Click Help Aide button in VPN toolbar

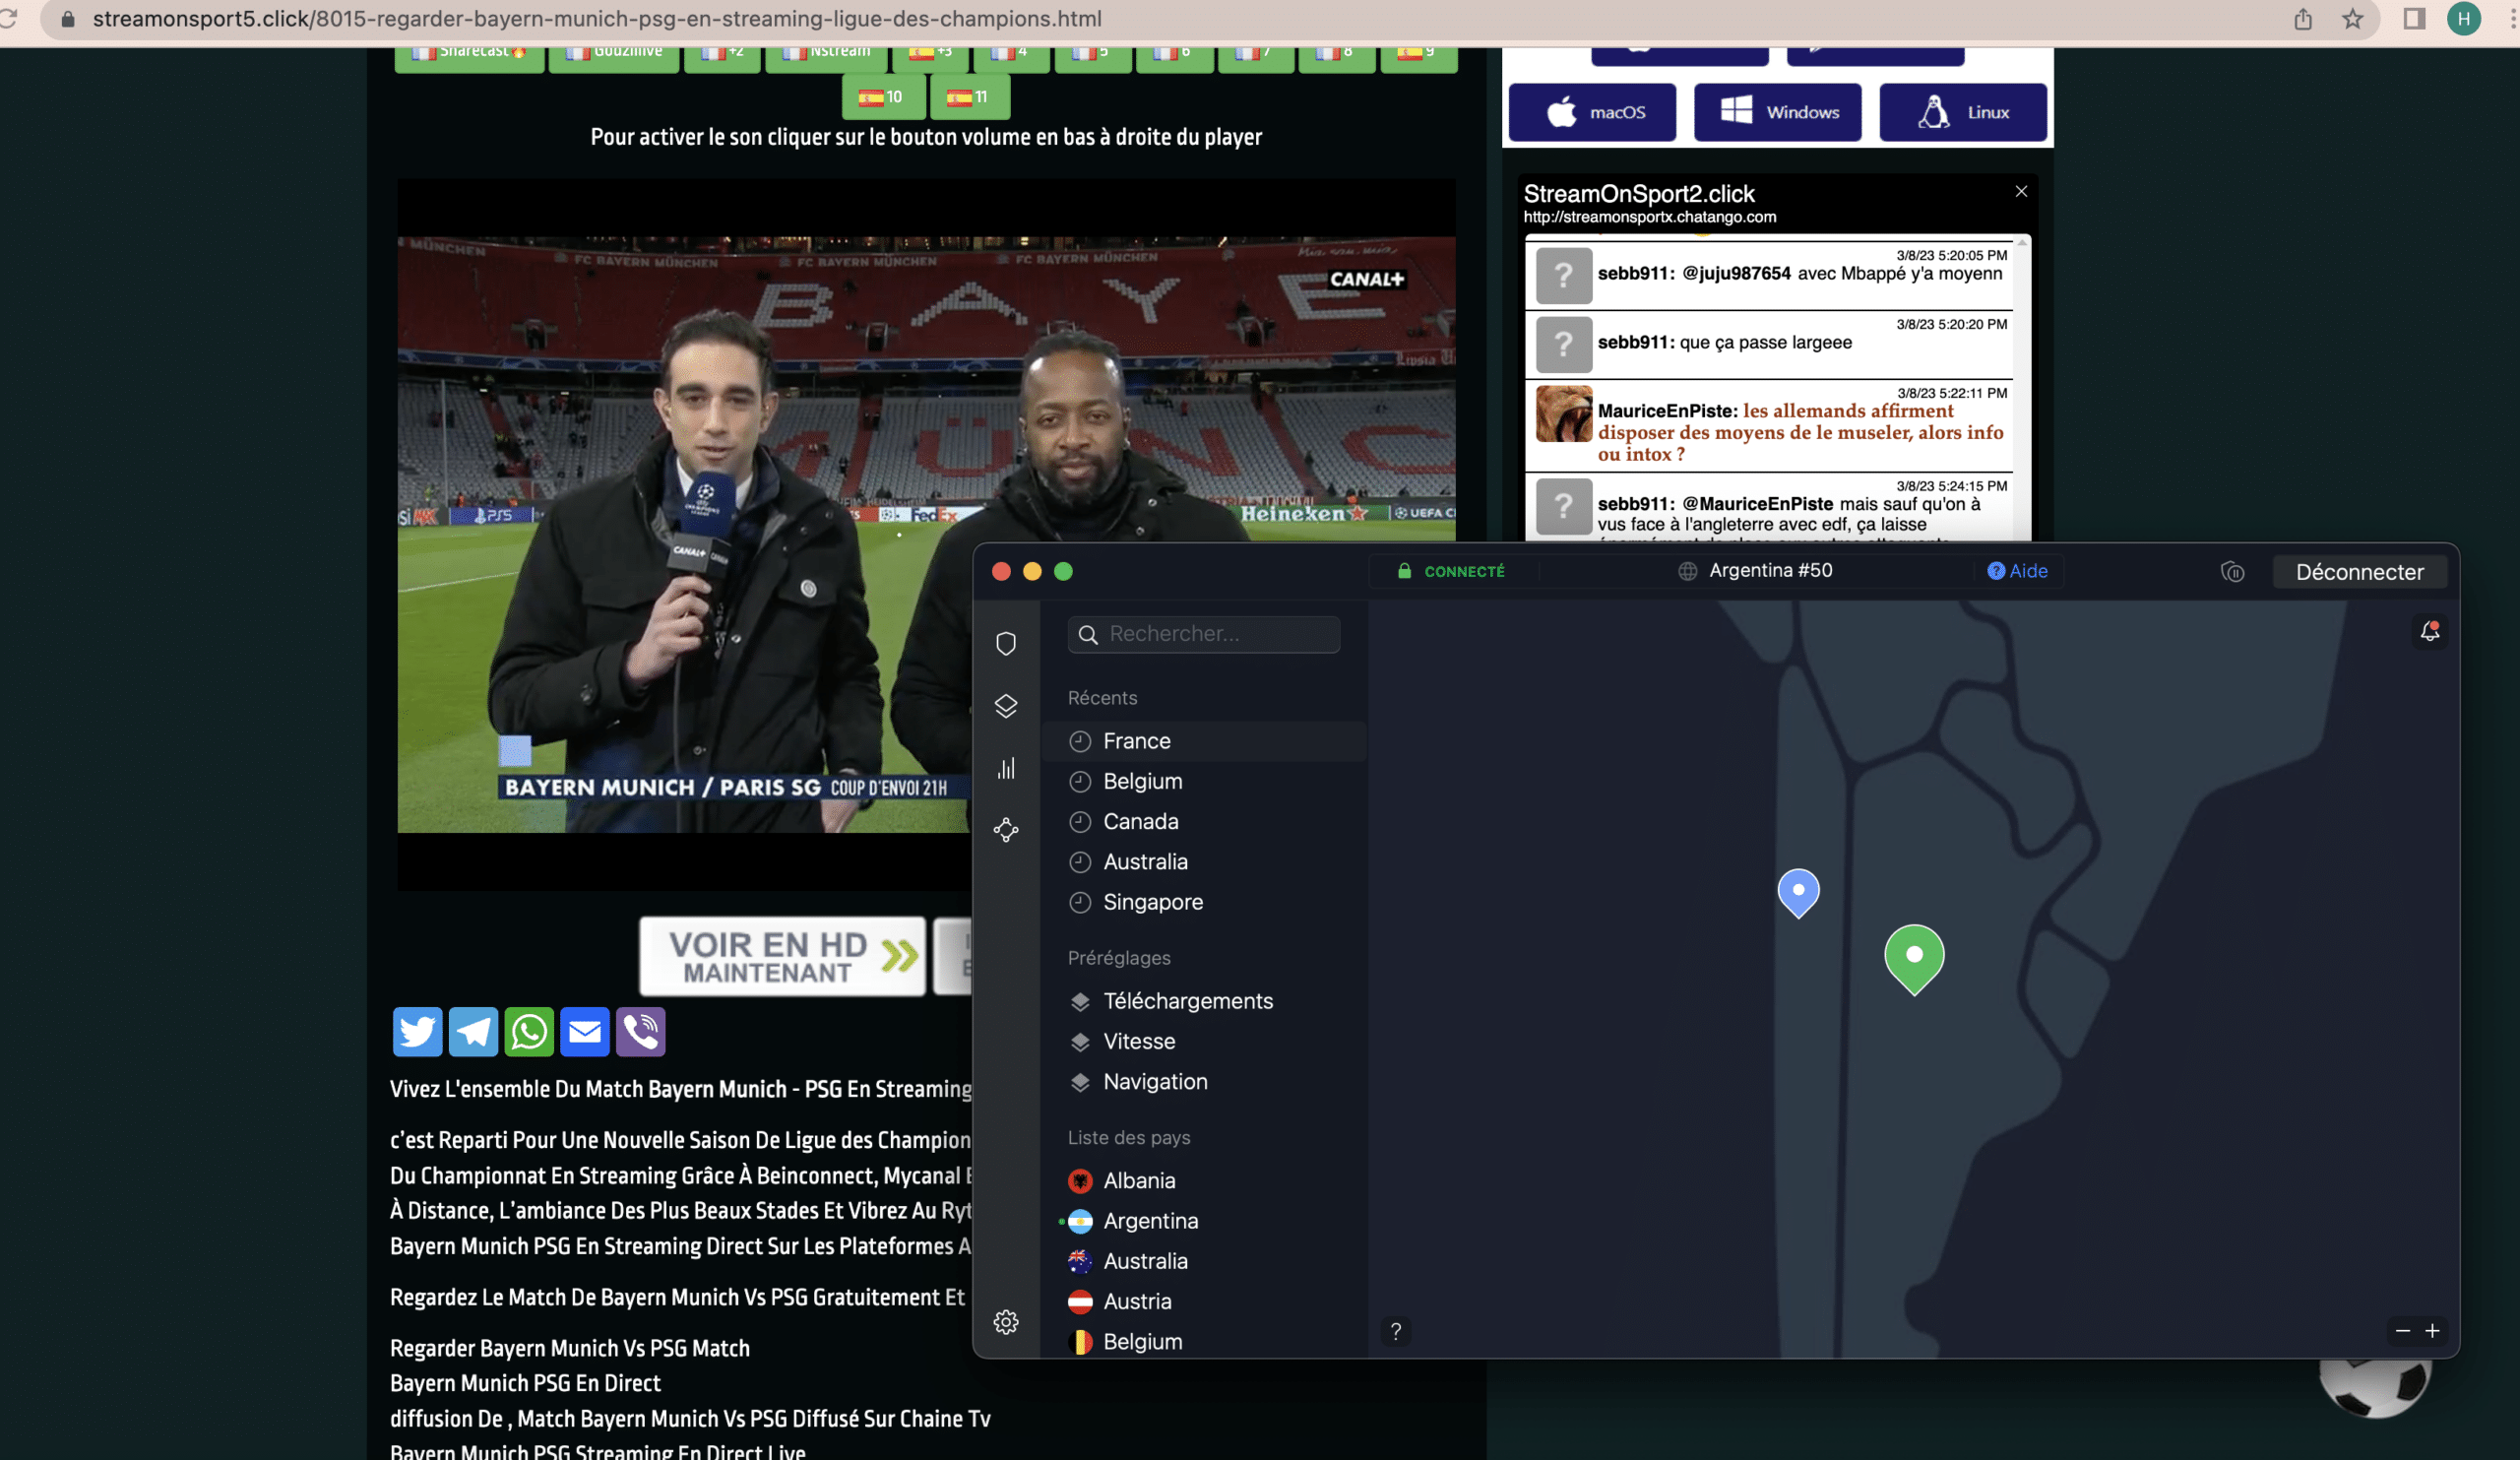pyautogui.click(x=2018, y=570)
